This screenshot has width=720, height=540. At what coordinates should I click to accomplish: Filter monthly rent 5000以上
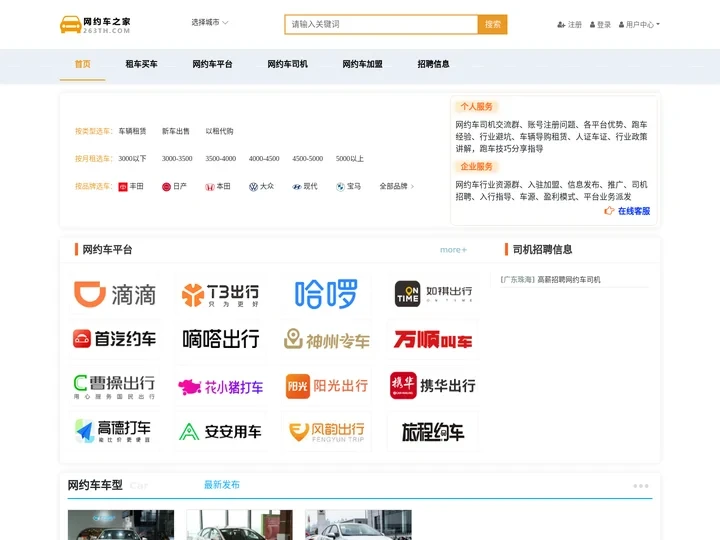click(x=349, y=159)
